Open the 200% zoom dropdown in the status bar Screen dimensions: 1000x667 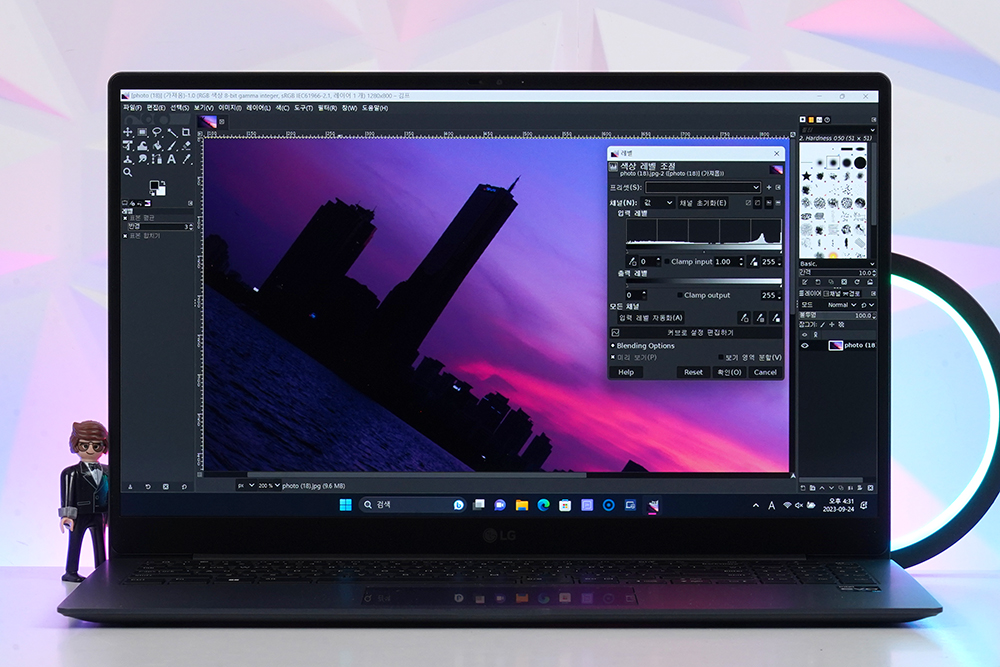(268, 486)
